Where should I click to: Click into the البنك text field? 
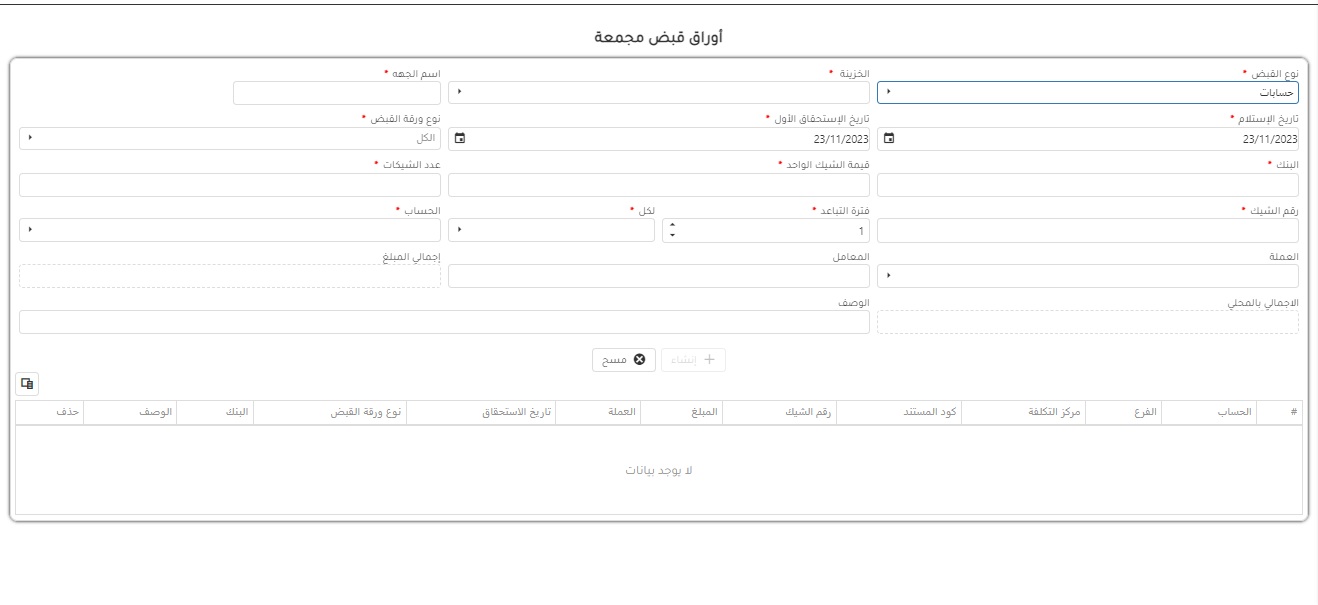[1087, 185]
